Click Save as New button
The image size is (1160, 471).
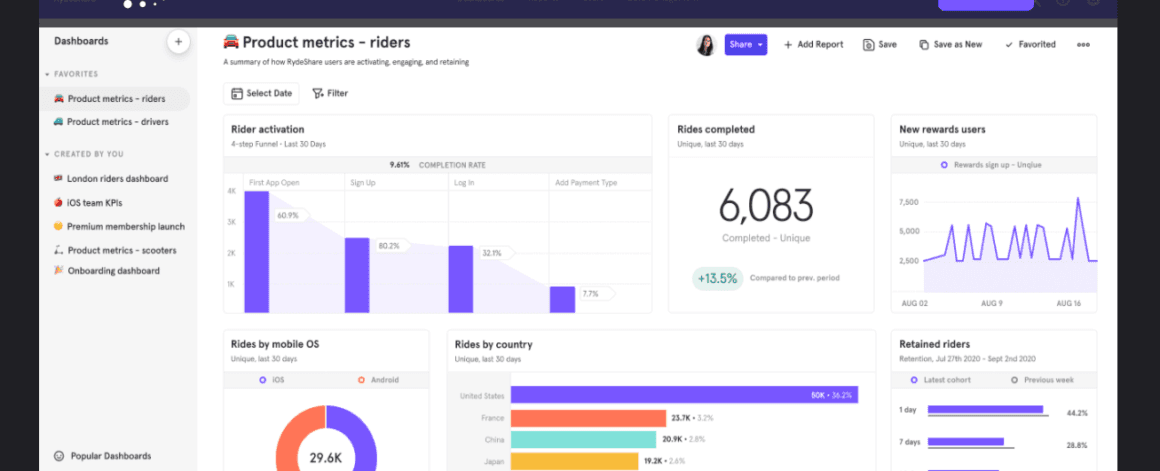pyautogui.click(x=950, y=45)
